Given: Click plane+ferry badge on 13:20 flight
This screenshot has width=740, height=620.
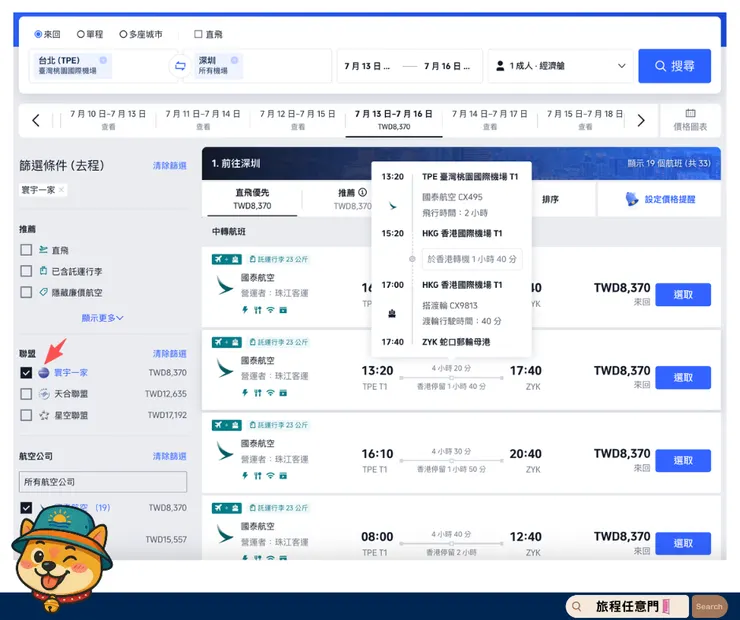Looking at the screenshot, I should (227, 342).
